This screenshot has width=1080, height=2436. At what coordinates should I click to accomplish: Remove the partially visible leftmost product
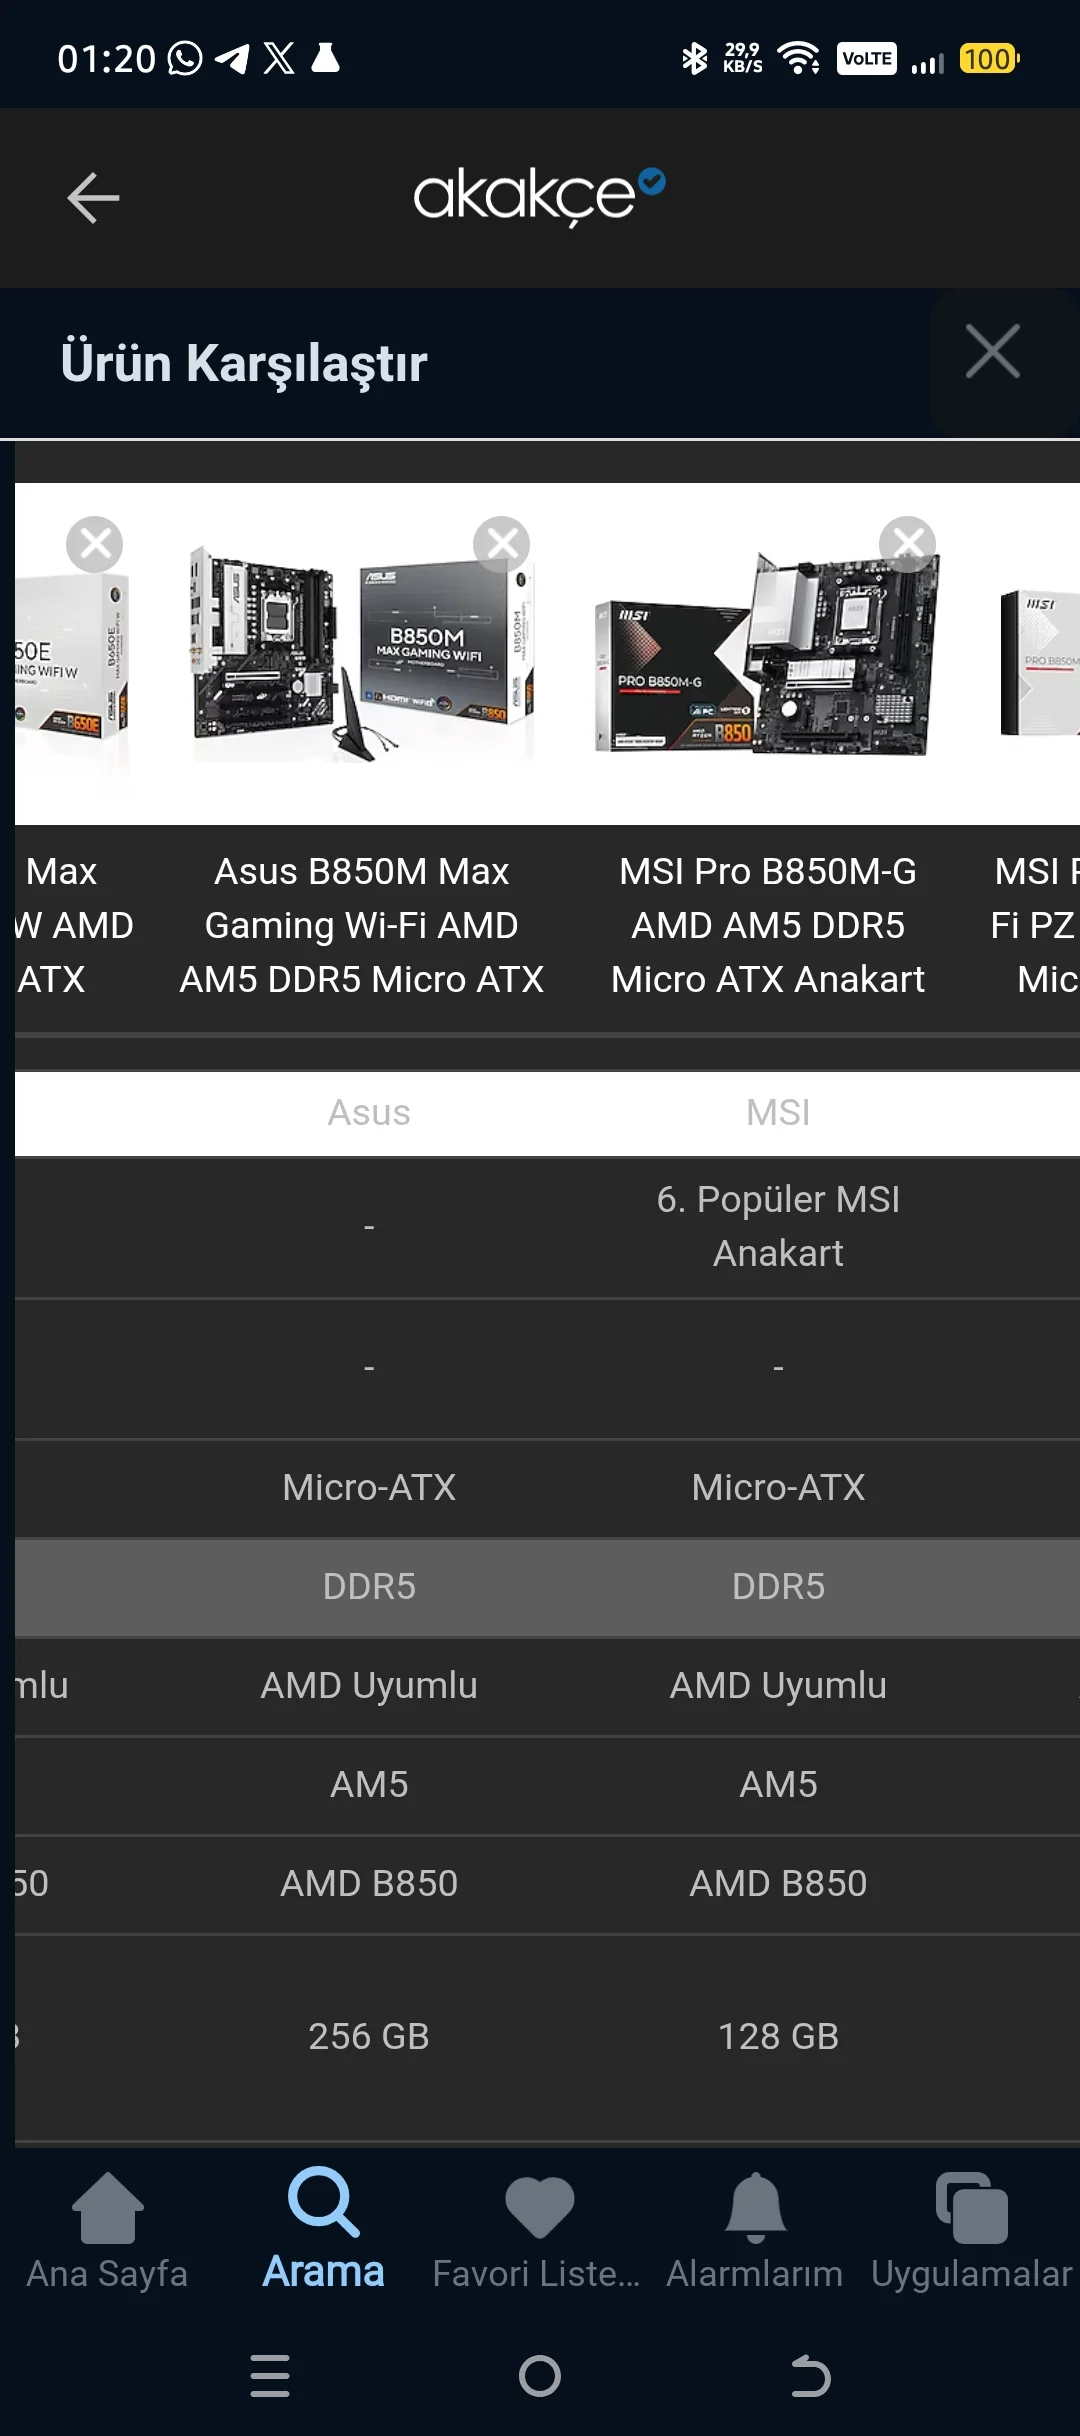click(95, 544)
